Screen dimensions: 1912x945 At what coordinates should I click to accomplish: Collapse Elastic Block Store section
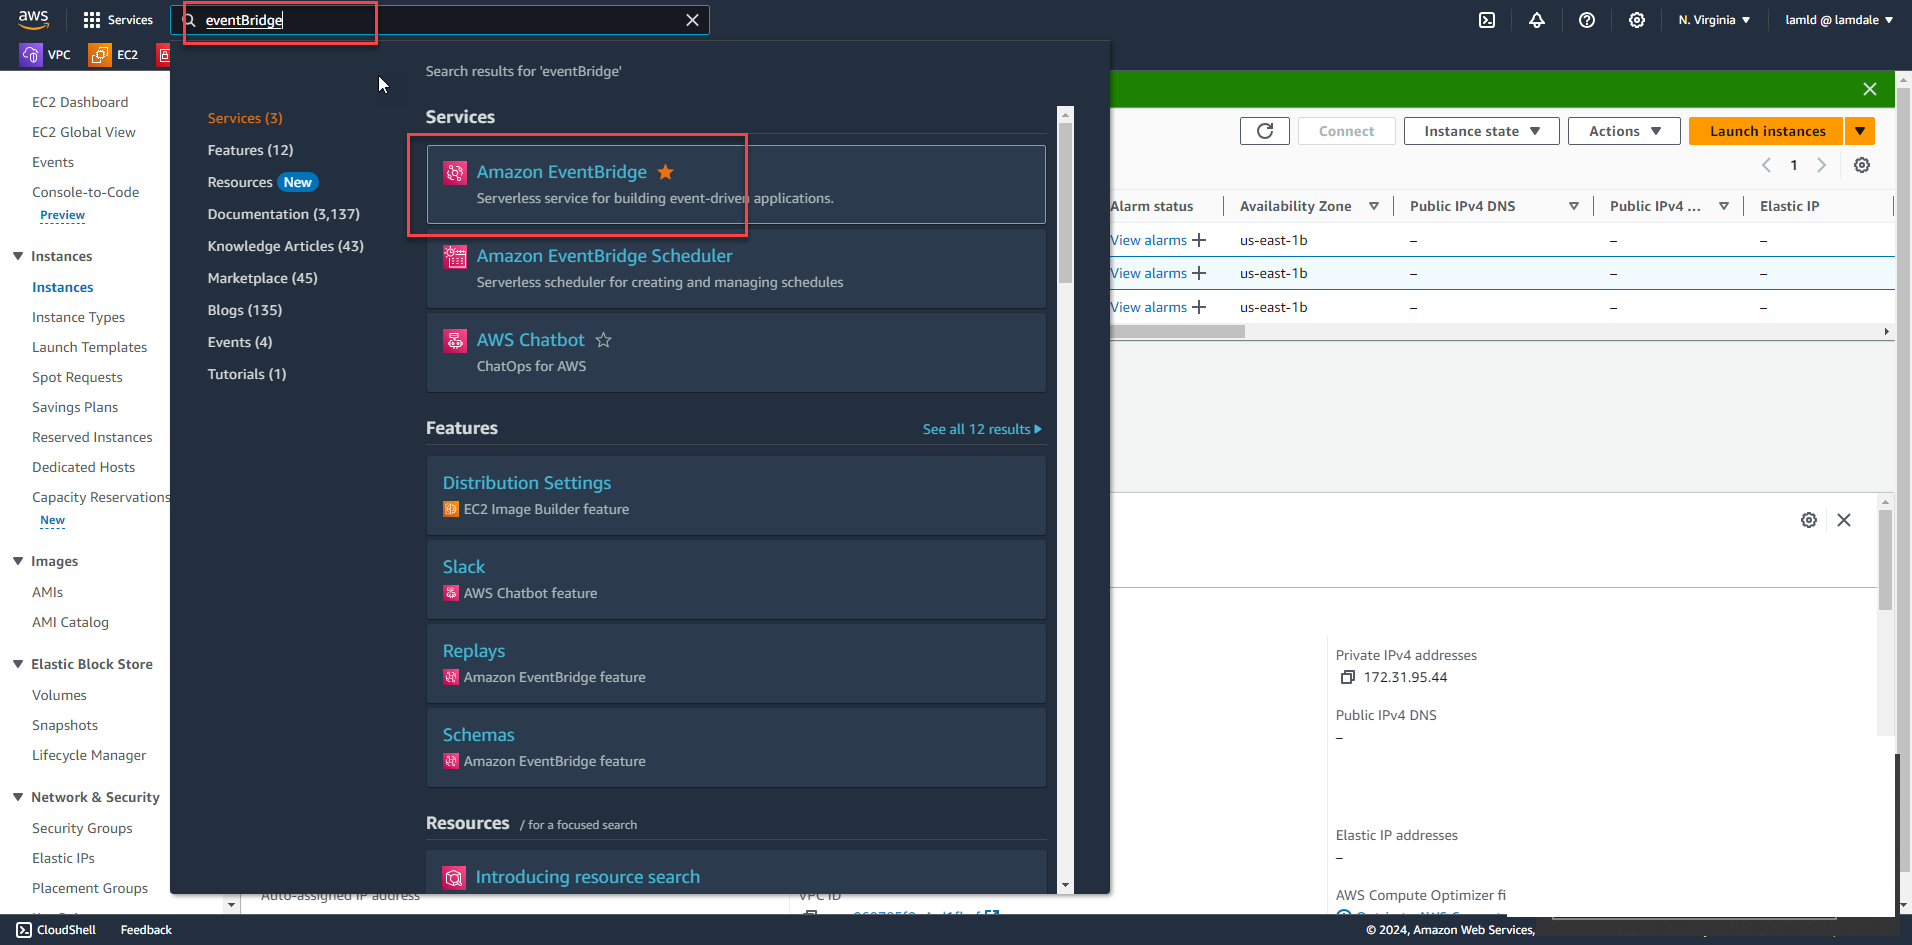tap(18, 664)
